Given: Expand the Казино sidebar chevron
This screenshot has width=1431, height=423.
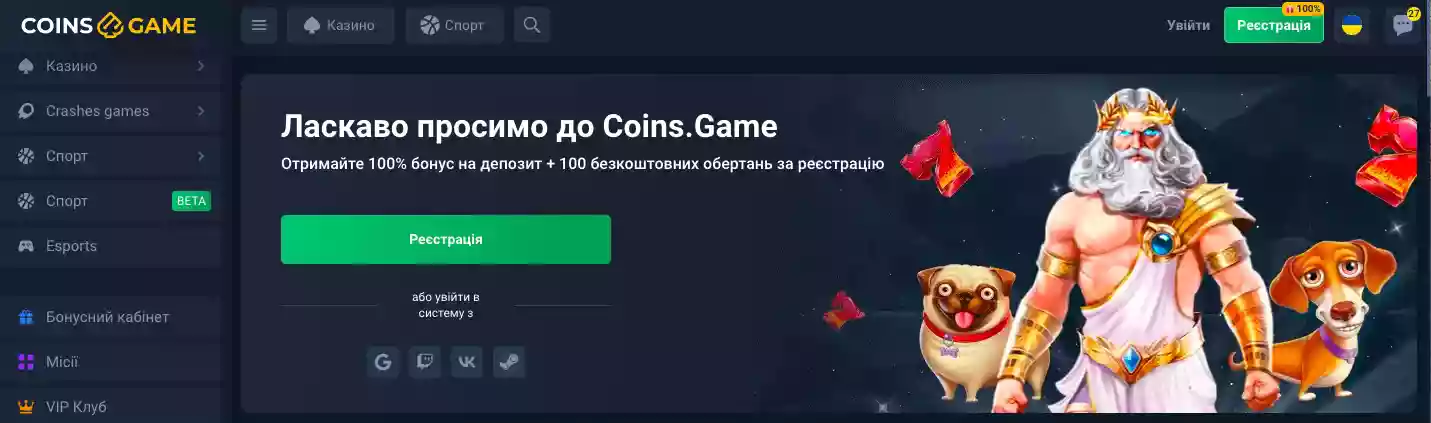Looking at the screenshot, I should click(201, 66).
